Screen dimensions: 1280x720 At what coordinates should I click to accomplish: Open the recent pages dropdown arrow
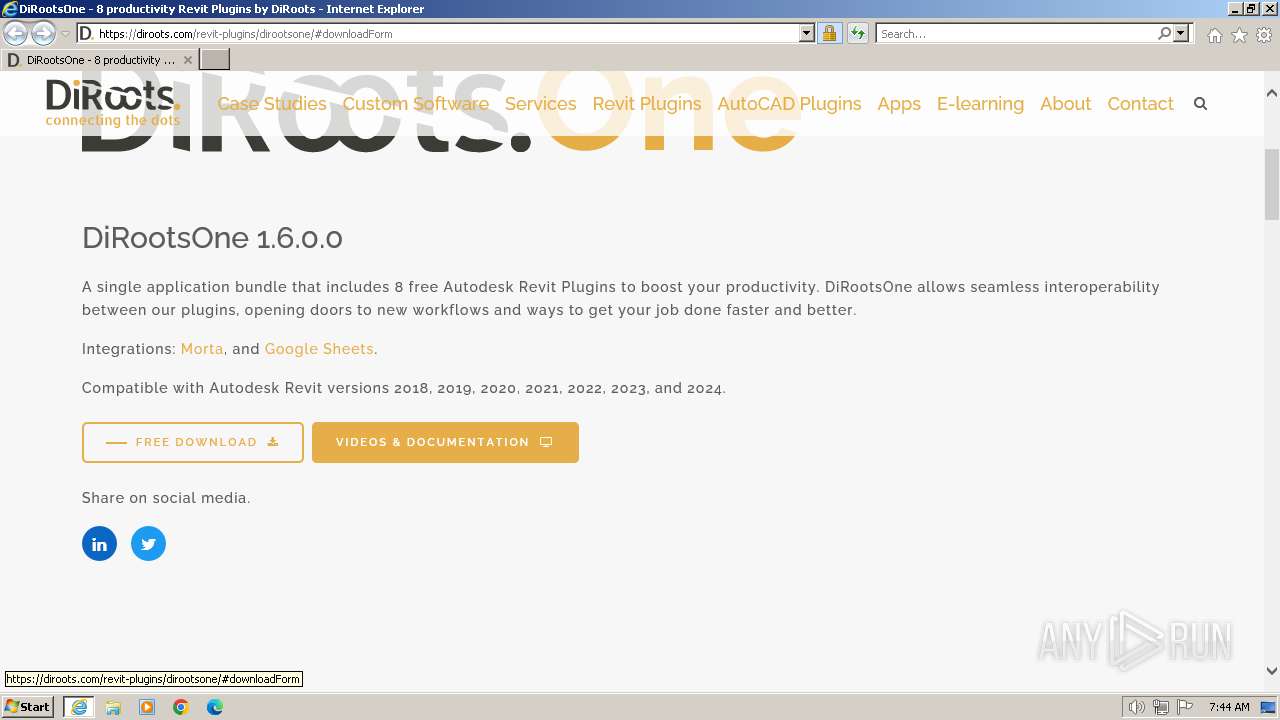coord(65,34)
